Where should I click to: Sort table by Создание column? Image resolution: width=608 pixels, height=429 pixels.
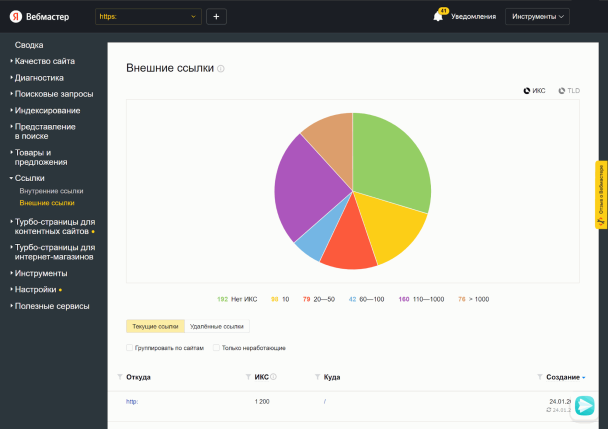565,377
